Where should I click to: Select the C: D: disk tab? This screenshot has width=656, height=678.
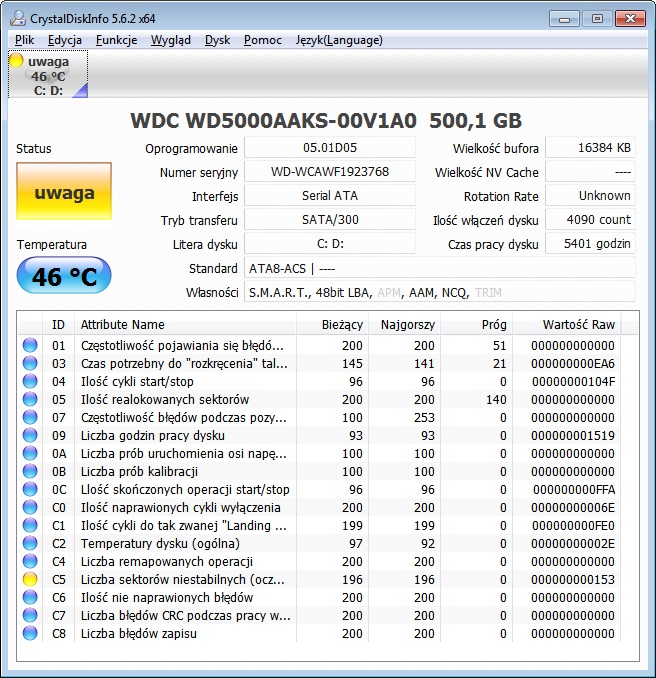(48, 74)
